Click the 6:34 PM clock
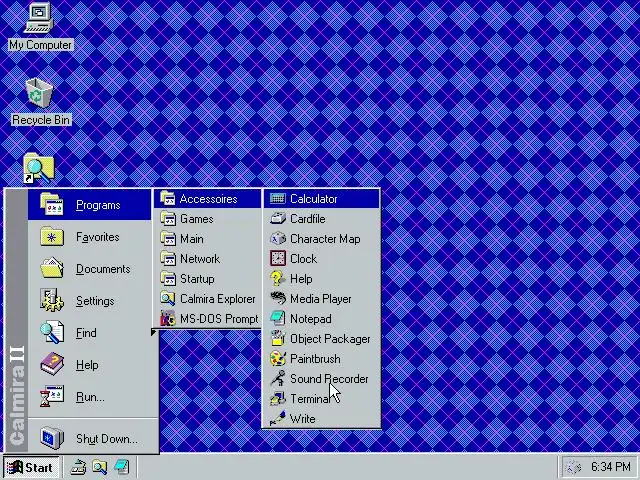The height and width of the screenshot is (480, 640). coord(610,467)
